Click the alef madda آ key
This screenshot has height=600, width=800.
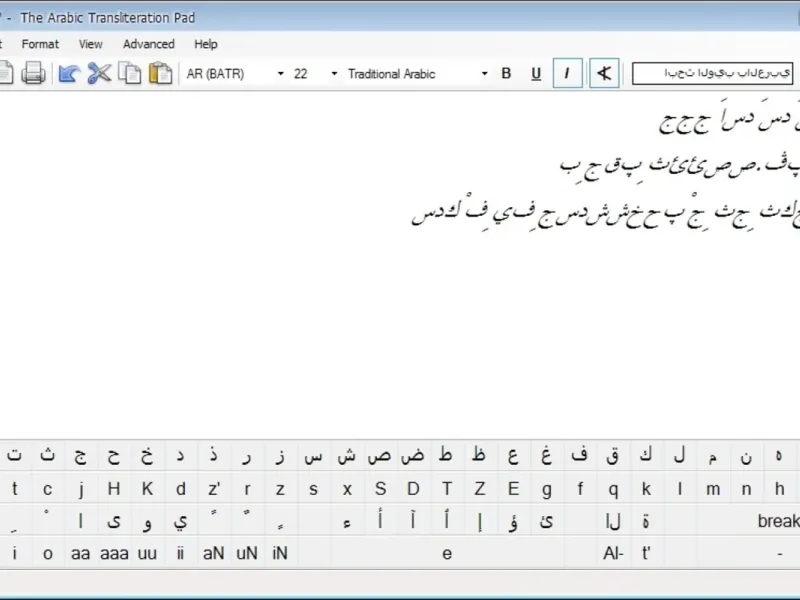[413, 521]
